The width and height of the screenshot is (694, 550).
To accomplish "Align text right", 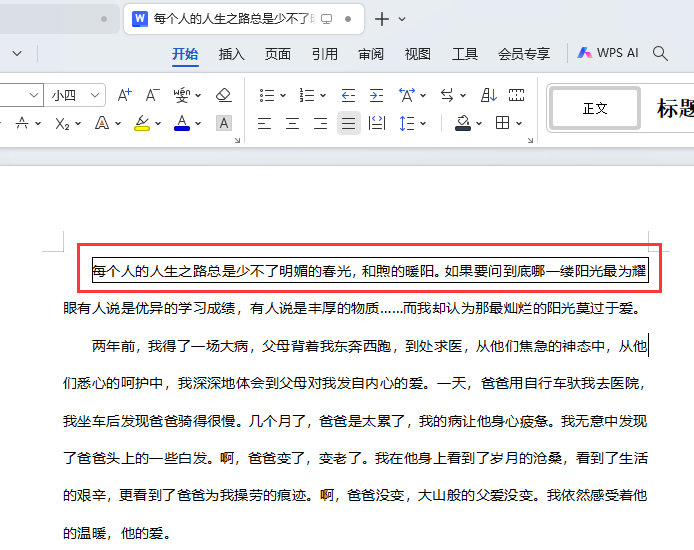I will (320, 123).
